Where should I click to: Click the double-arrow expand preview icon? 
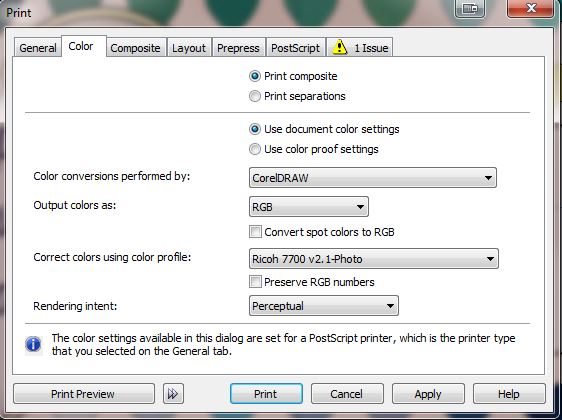tap(173, 394)
